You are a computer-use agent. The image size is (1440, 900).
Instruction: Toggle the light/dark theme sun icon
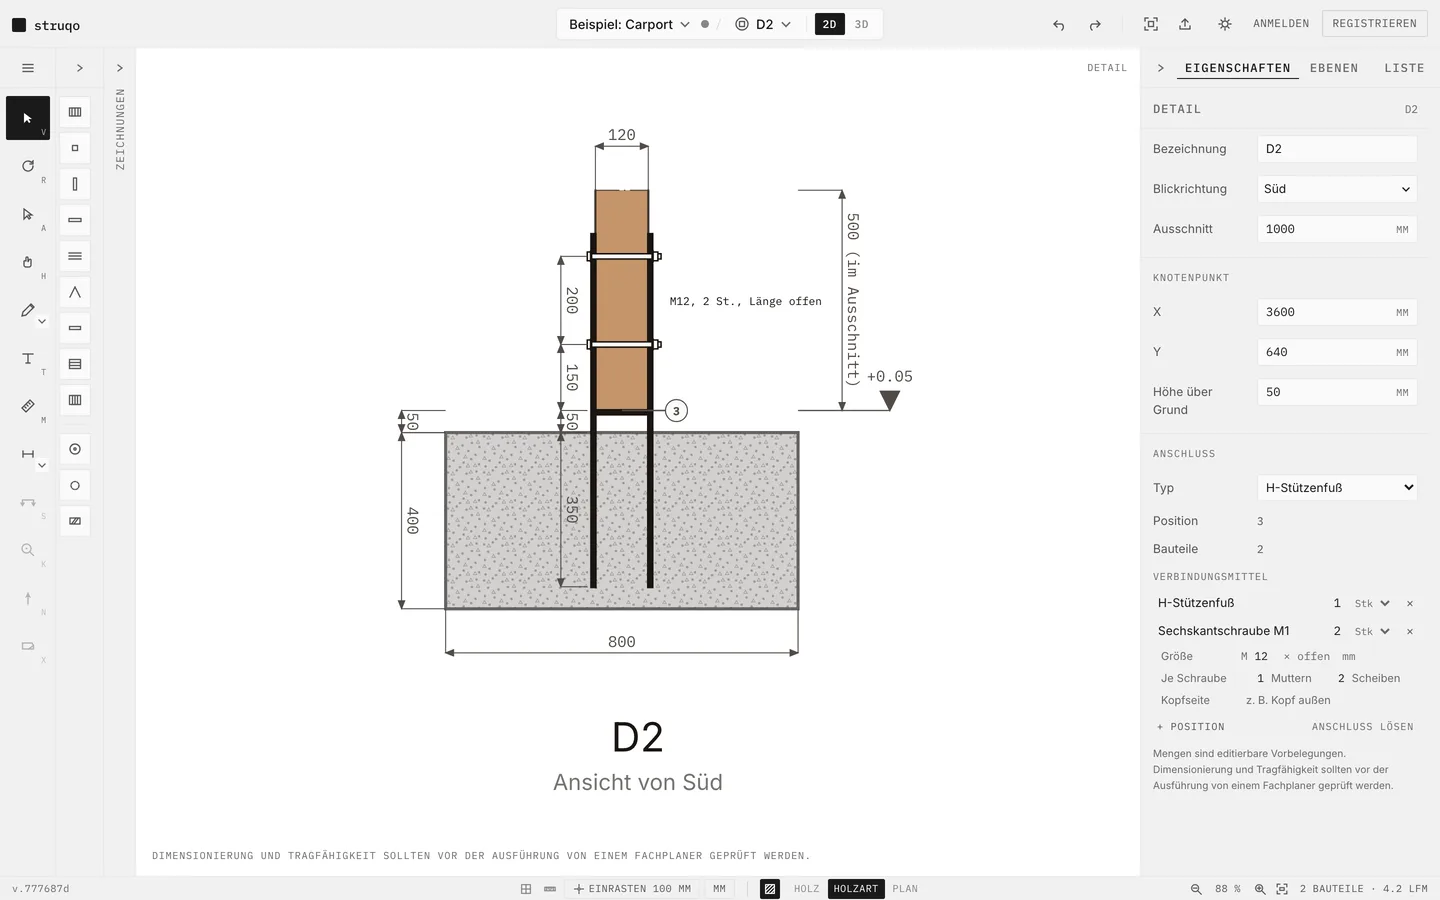coord(1225,24)
